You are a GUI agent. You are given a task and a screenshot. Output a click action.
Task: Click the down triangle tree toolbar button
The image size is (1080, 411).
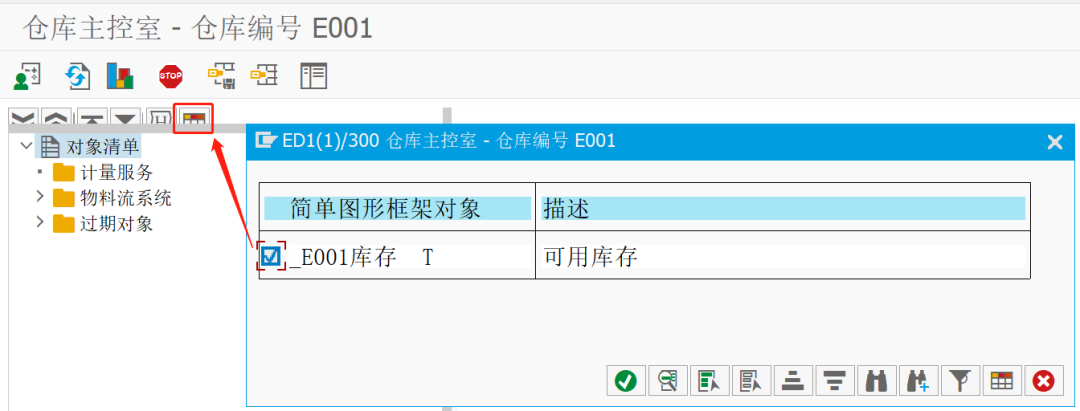[125, 118]
